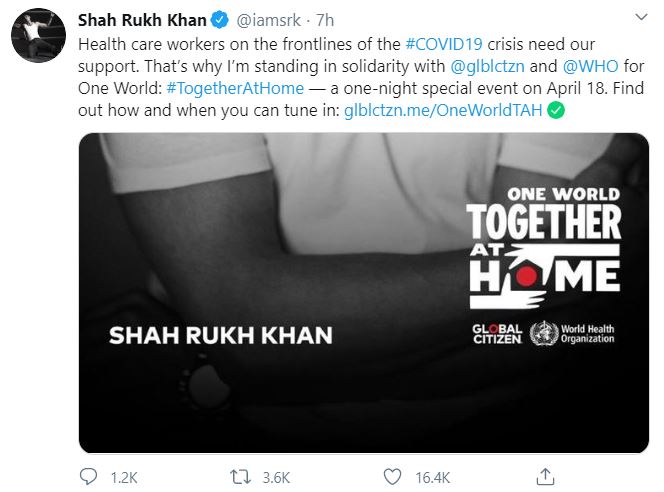This screenshot has height=492, width=664.
Task: Click the reply speech bubble icon
Action: pos(89,475)
